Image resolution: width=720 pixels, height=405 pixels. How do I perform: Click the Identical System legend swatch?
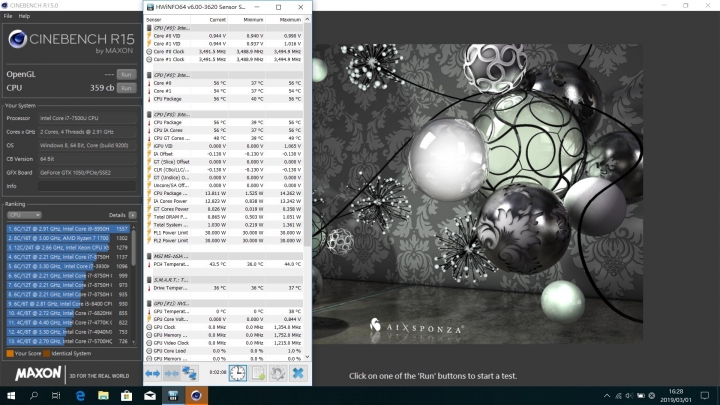tap(46, 354)
